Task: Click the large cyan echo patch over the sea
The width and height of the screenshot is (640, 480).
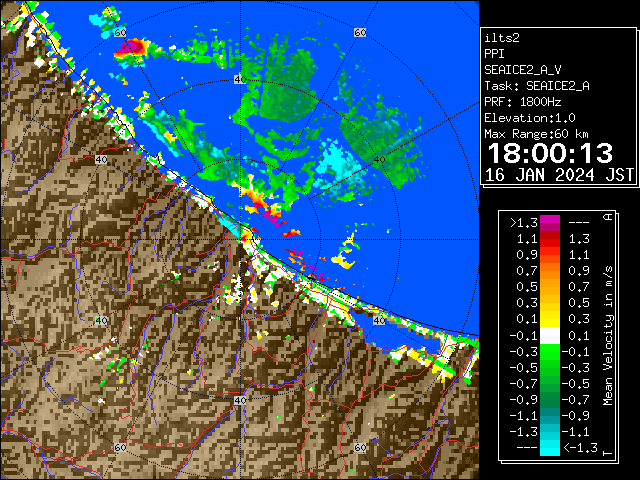Action: point(336,163)
